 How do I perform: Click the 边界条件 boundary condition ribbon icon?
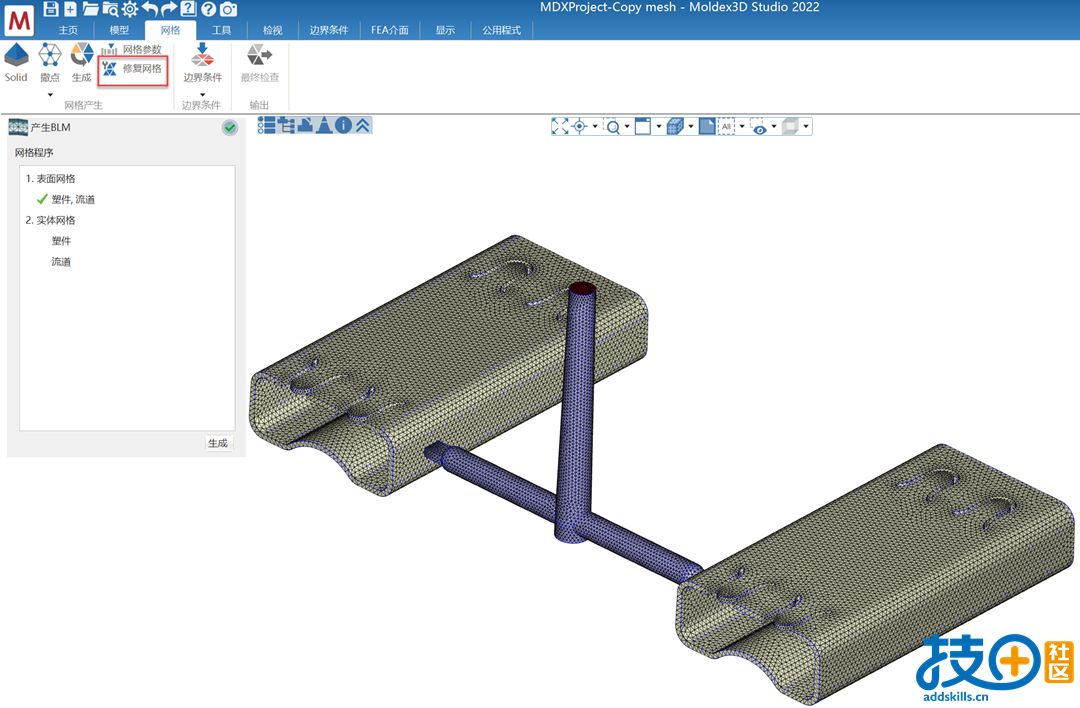[202, 63]
